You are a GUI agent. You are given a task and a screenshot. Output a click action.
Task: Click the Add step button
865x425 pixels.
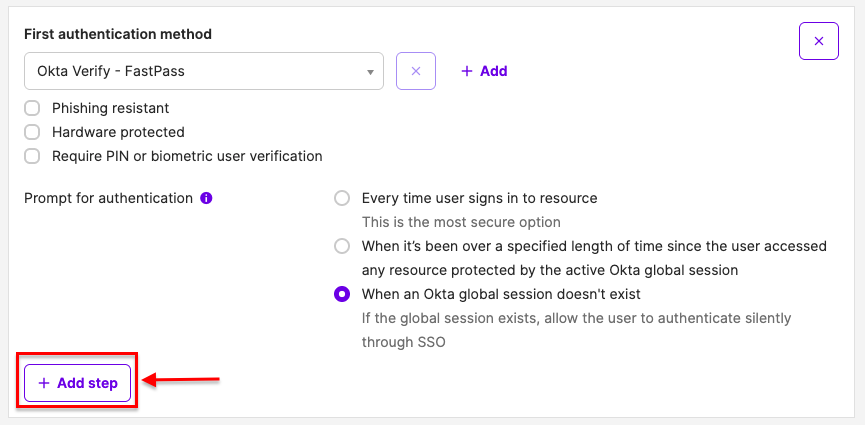pos(77,383)
